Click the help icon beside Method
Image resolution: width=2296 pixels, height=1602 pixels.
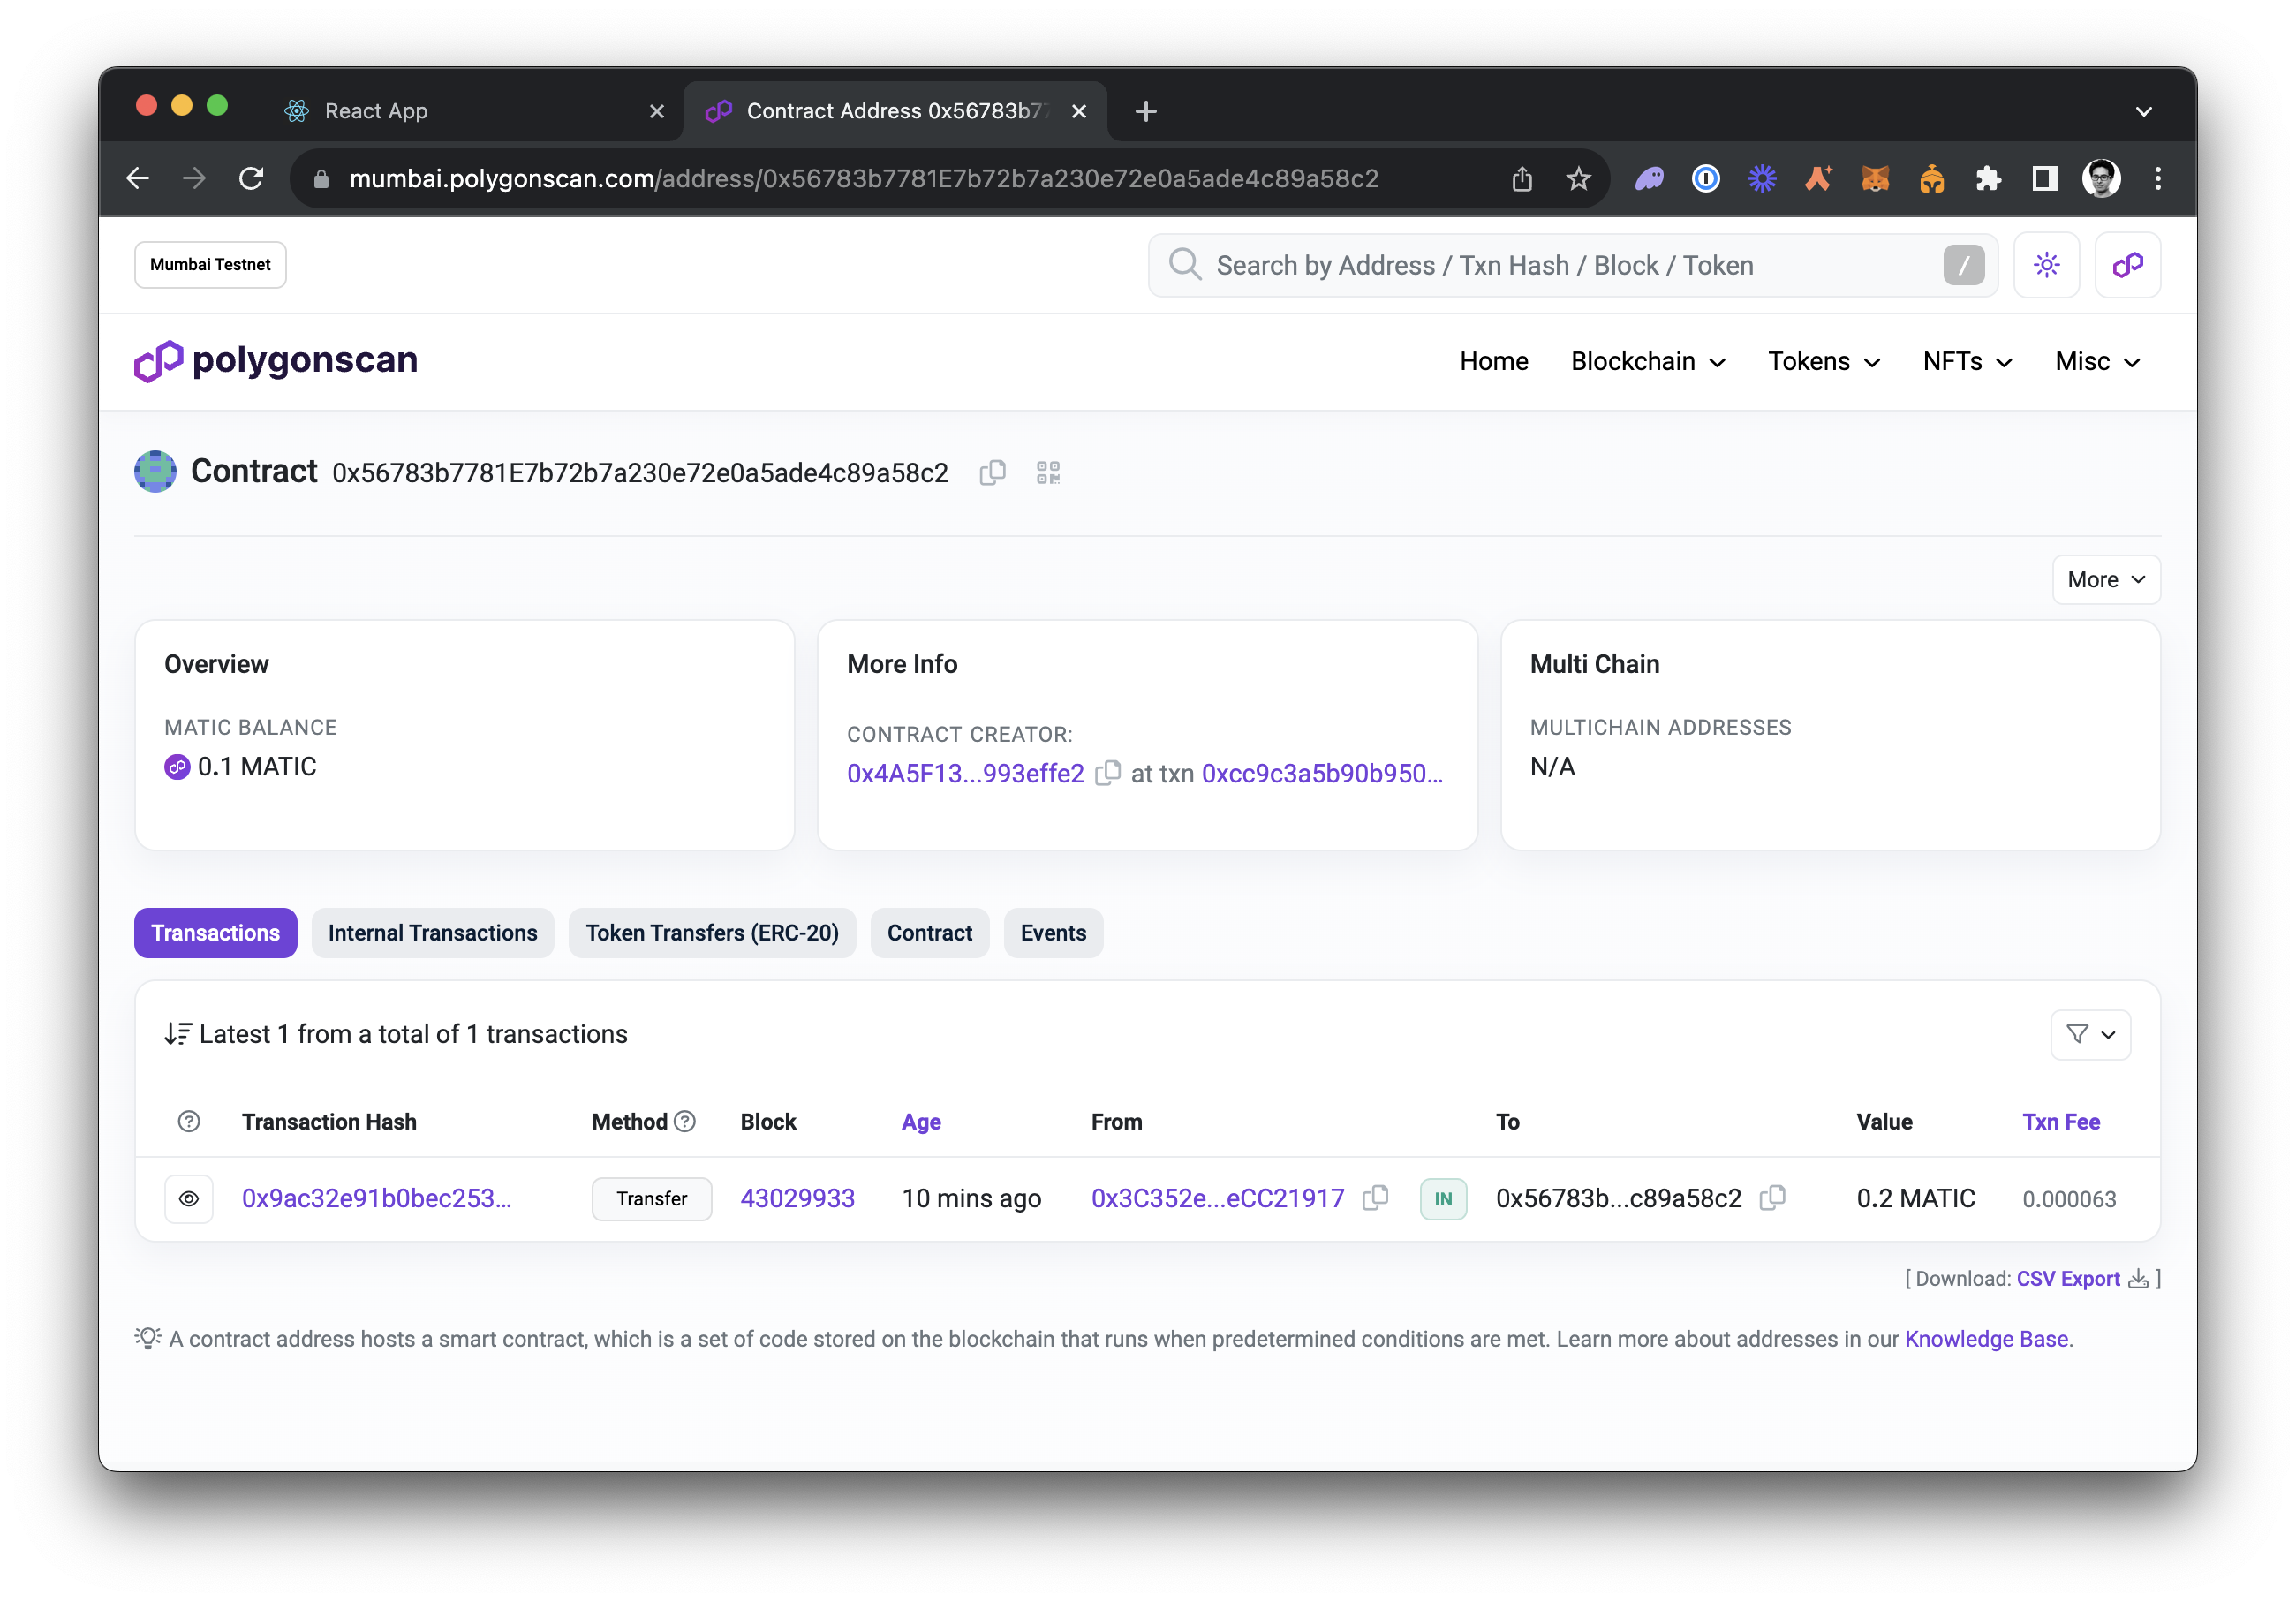click(685, 1121)
